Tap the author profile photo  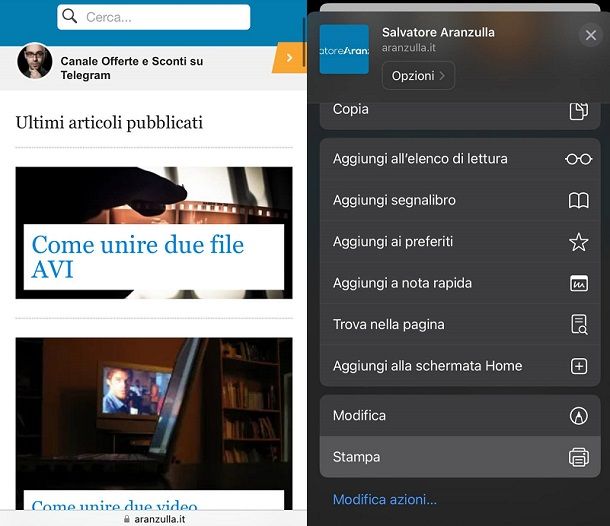coord(35,61)
